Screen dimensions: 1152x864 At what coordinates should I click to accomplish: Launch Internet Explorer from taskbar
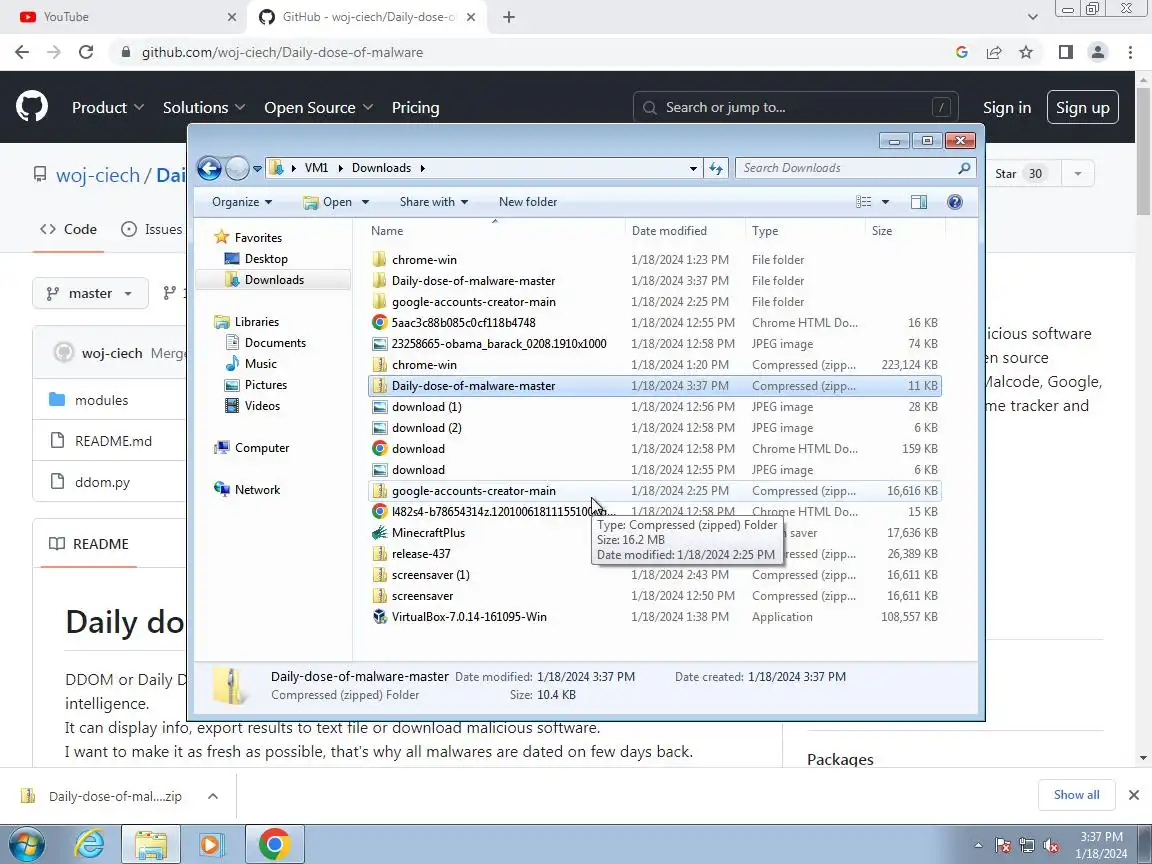[x=90, y=844]
